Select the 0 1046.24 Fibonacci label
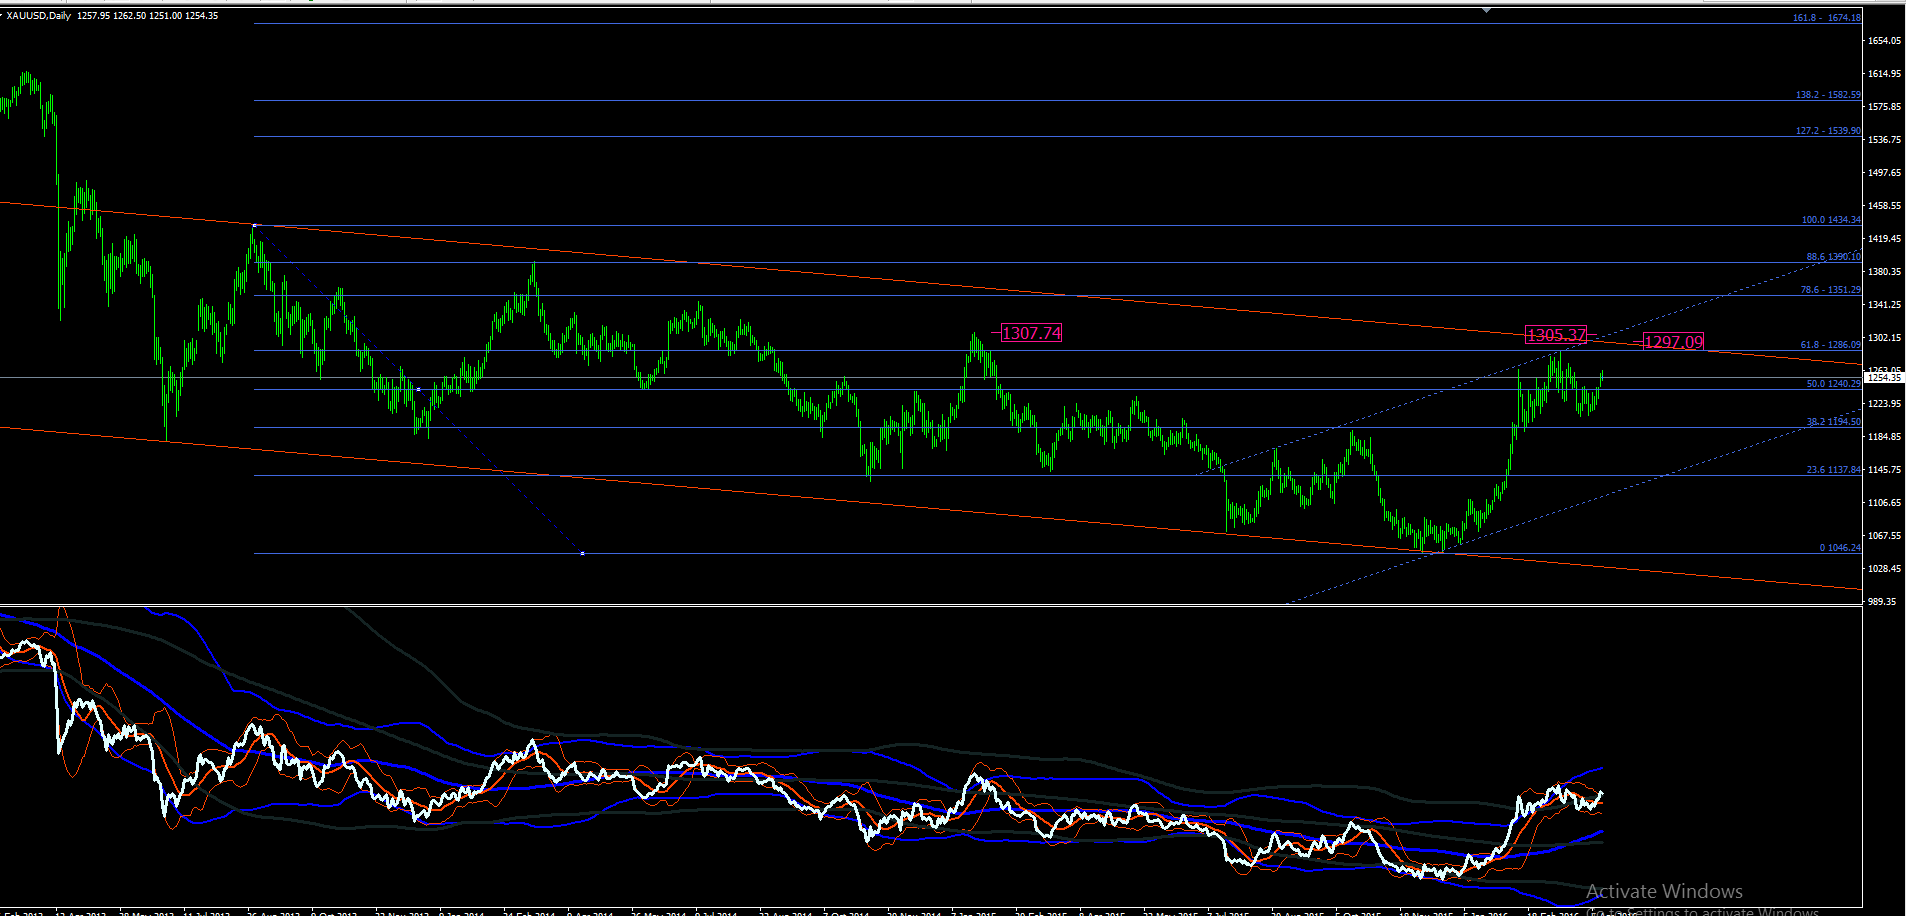Viewport: 1906px width, 916px height. pos(1840,548)
